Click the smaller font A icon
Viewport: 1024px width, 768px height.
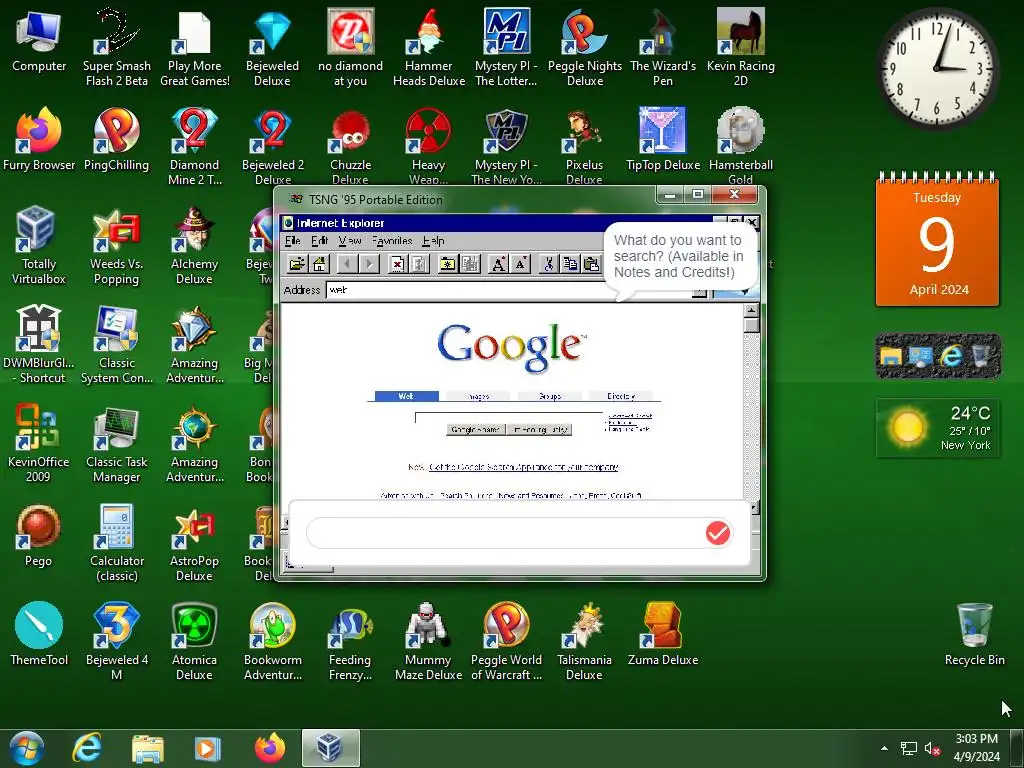[520, 264]
